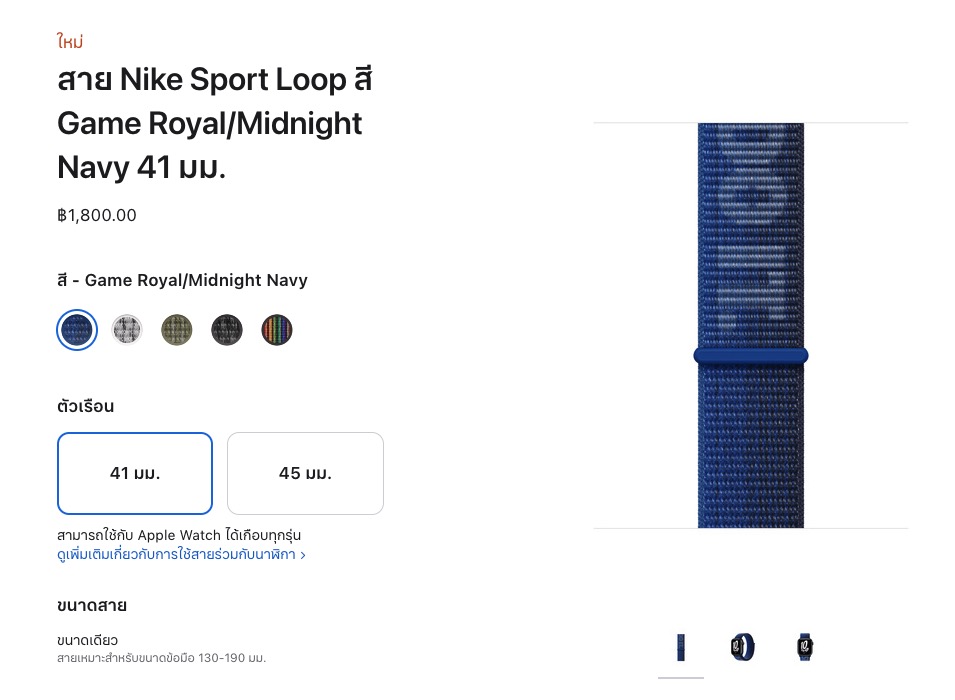Click the orange ใหม่ label

[x=70, y=42]
